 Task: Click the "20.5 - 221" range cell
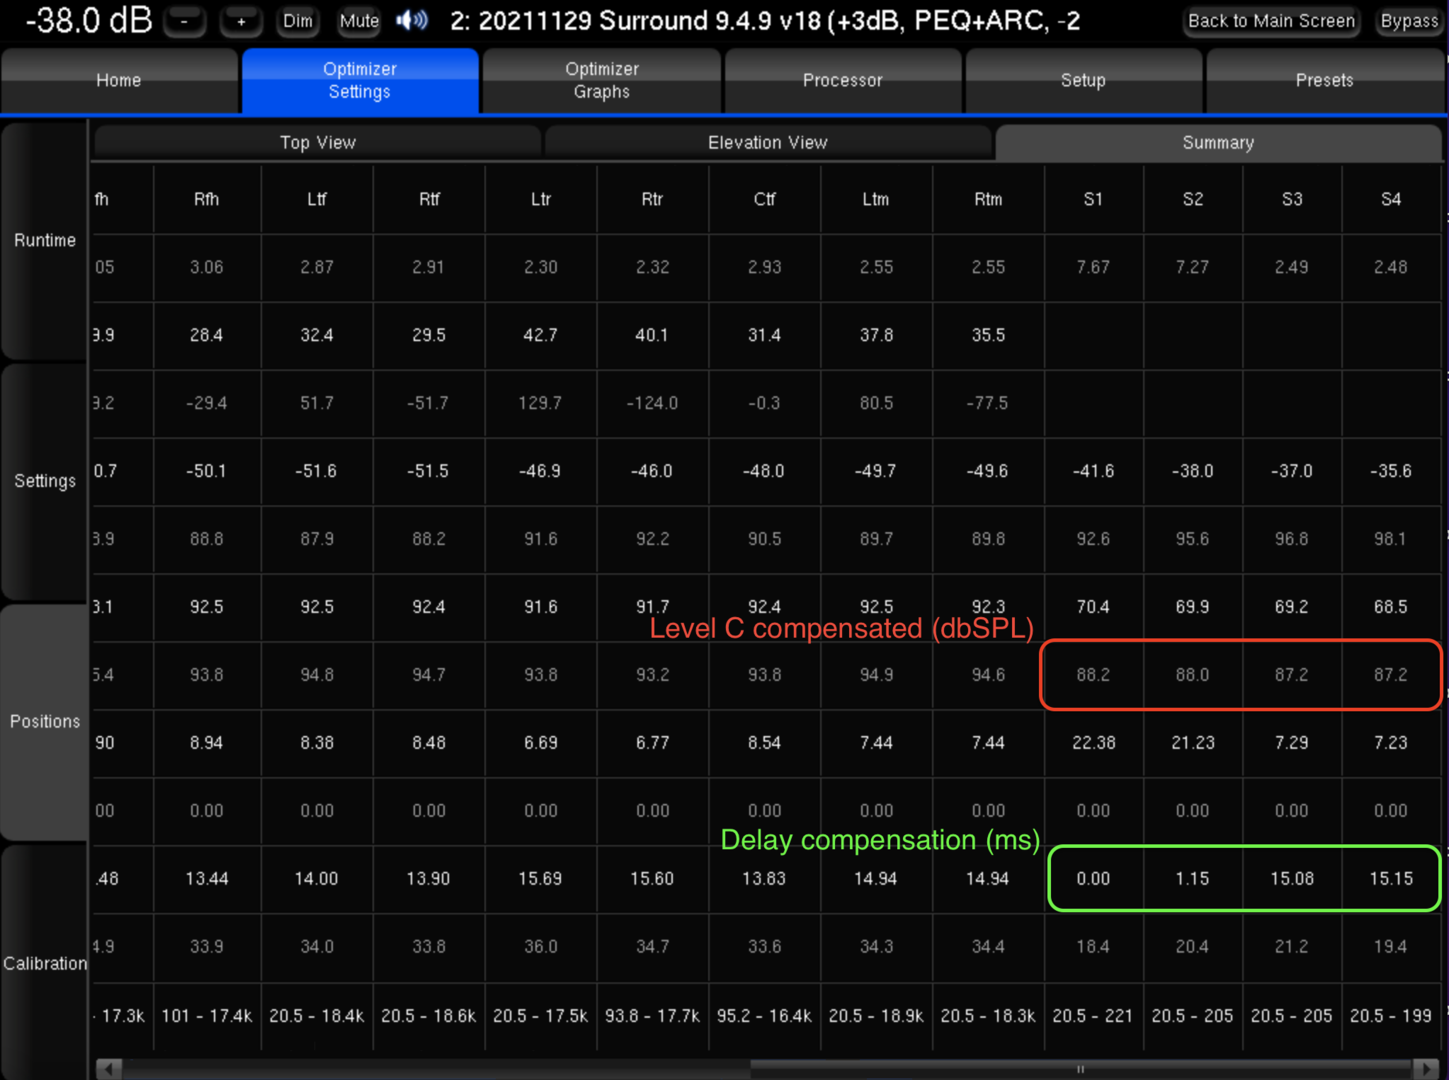pos(1093,1016)
